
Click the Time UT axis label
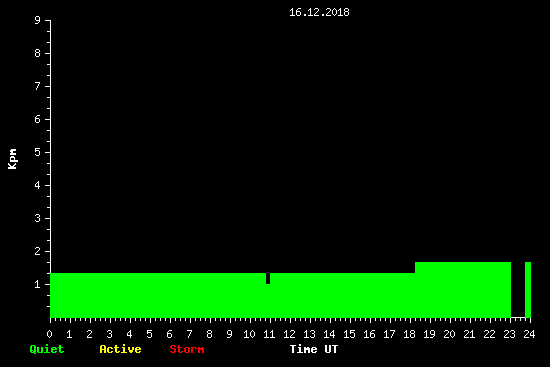[314, 349]
